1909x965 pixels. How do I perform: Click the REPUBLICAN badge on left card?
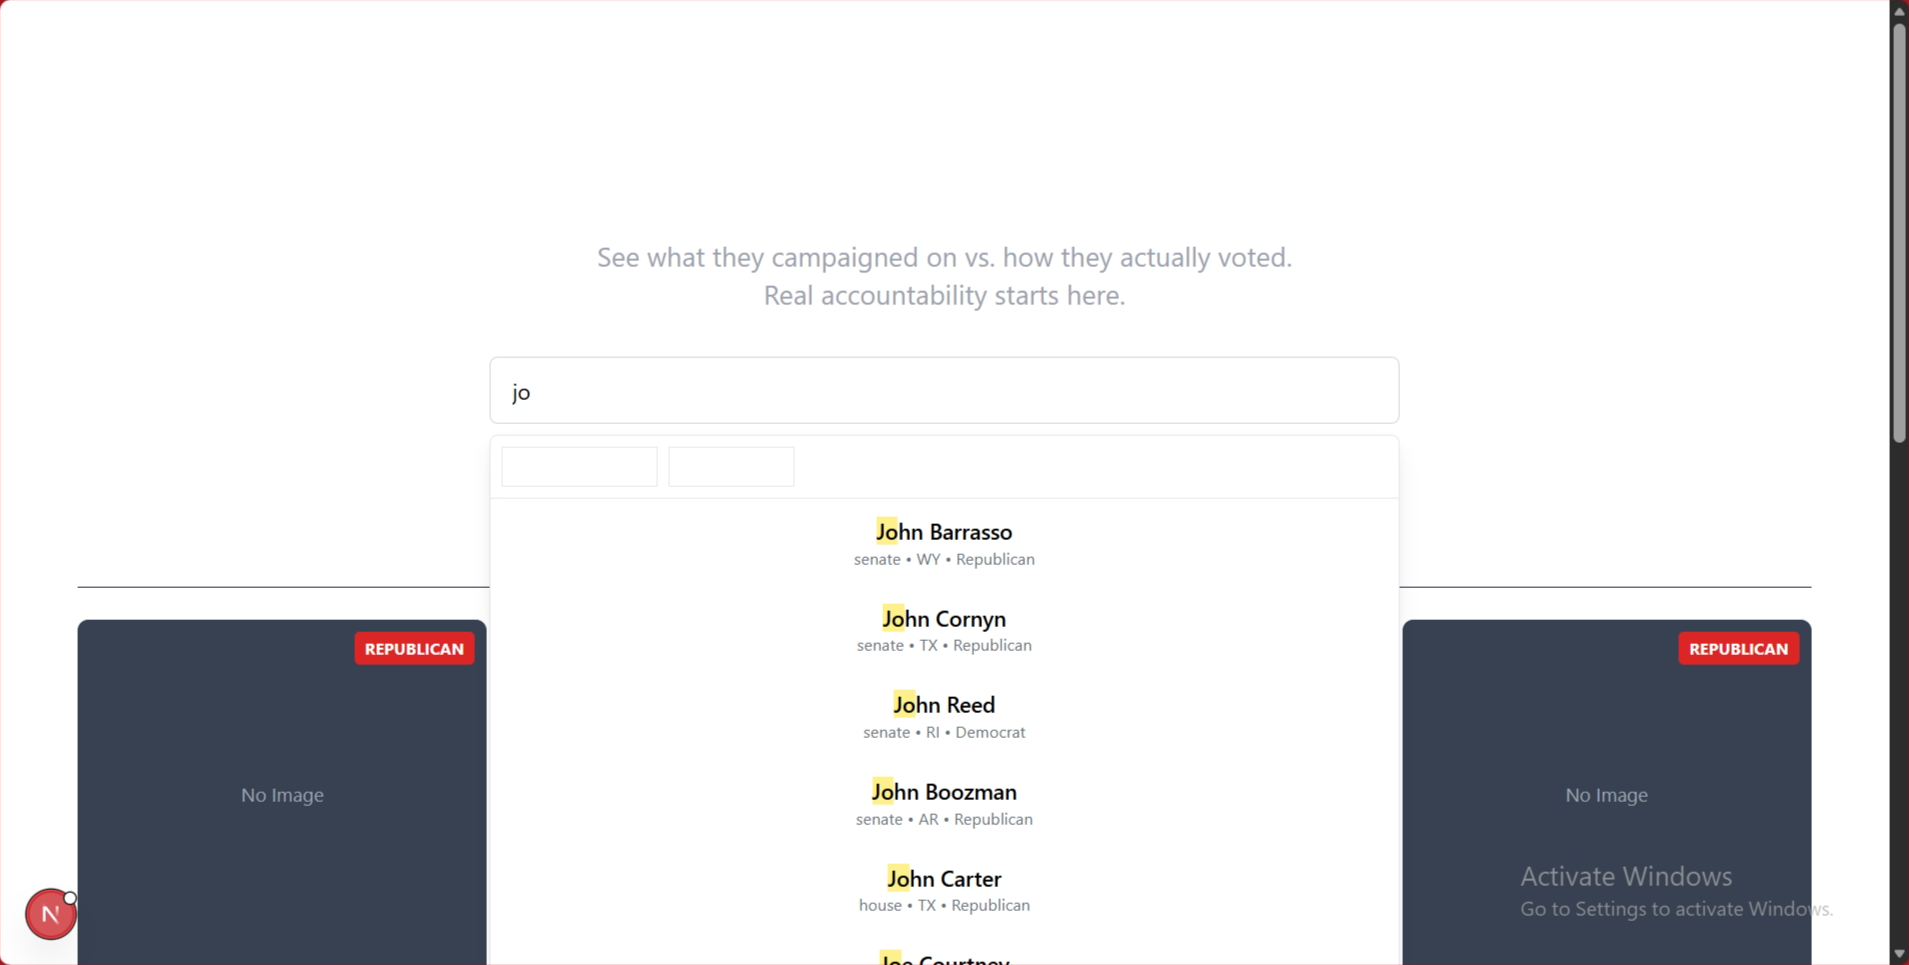[413, 647]
